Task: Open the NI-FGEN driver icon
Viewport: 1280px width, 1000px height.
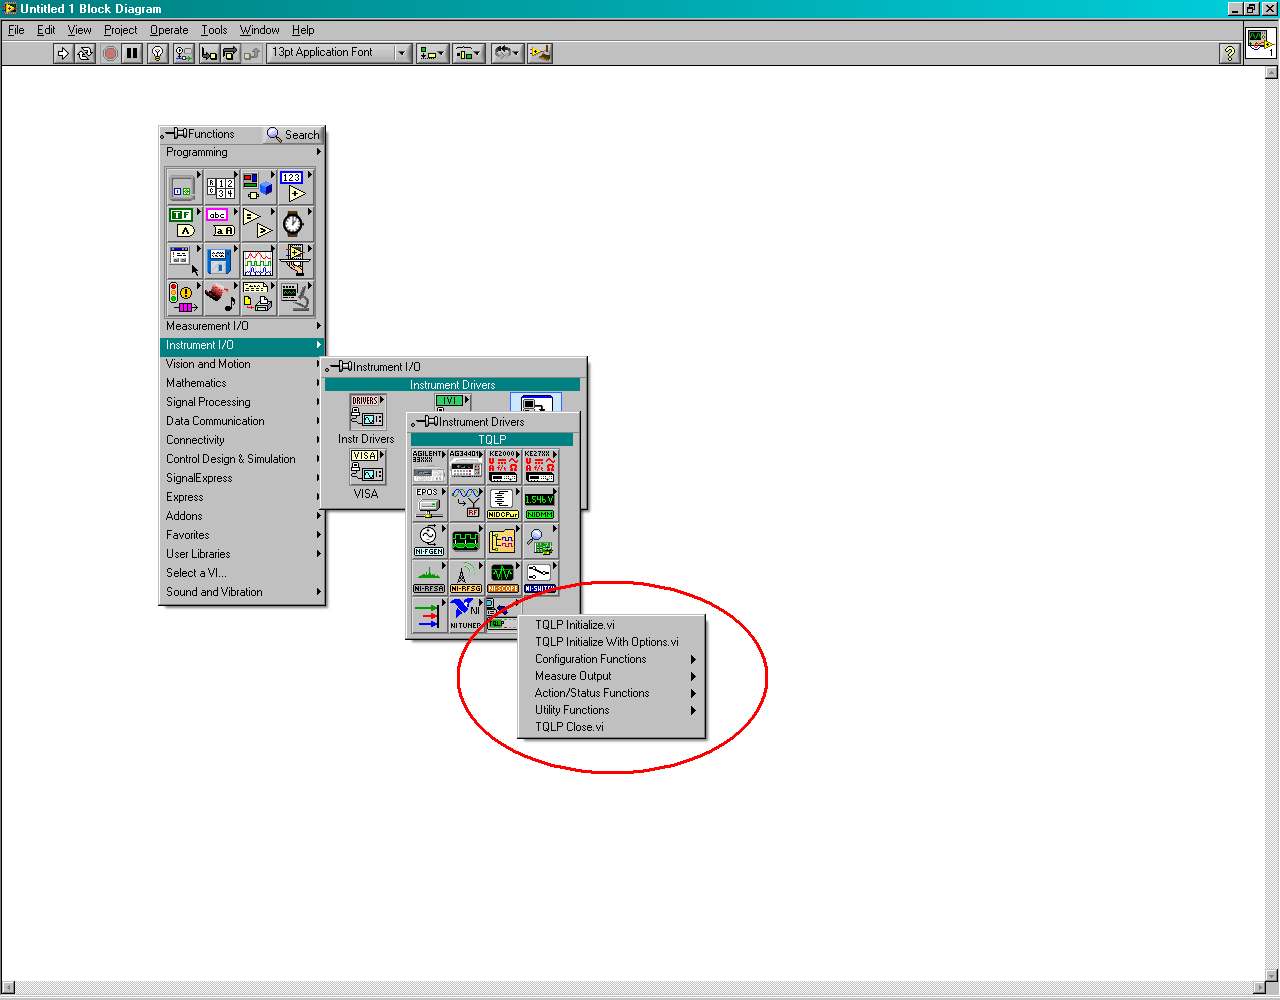Action: pyautogui.click(x=429, y=541)
